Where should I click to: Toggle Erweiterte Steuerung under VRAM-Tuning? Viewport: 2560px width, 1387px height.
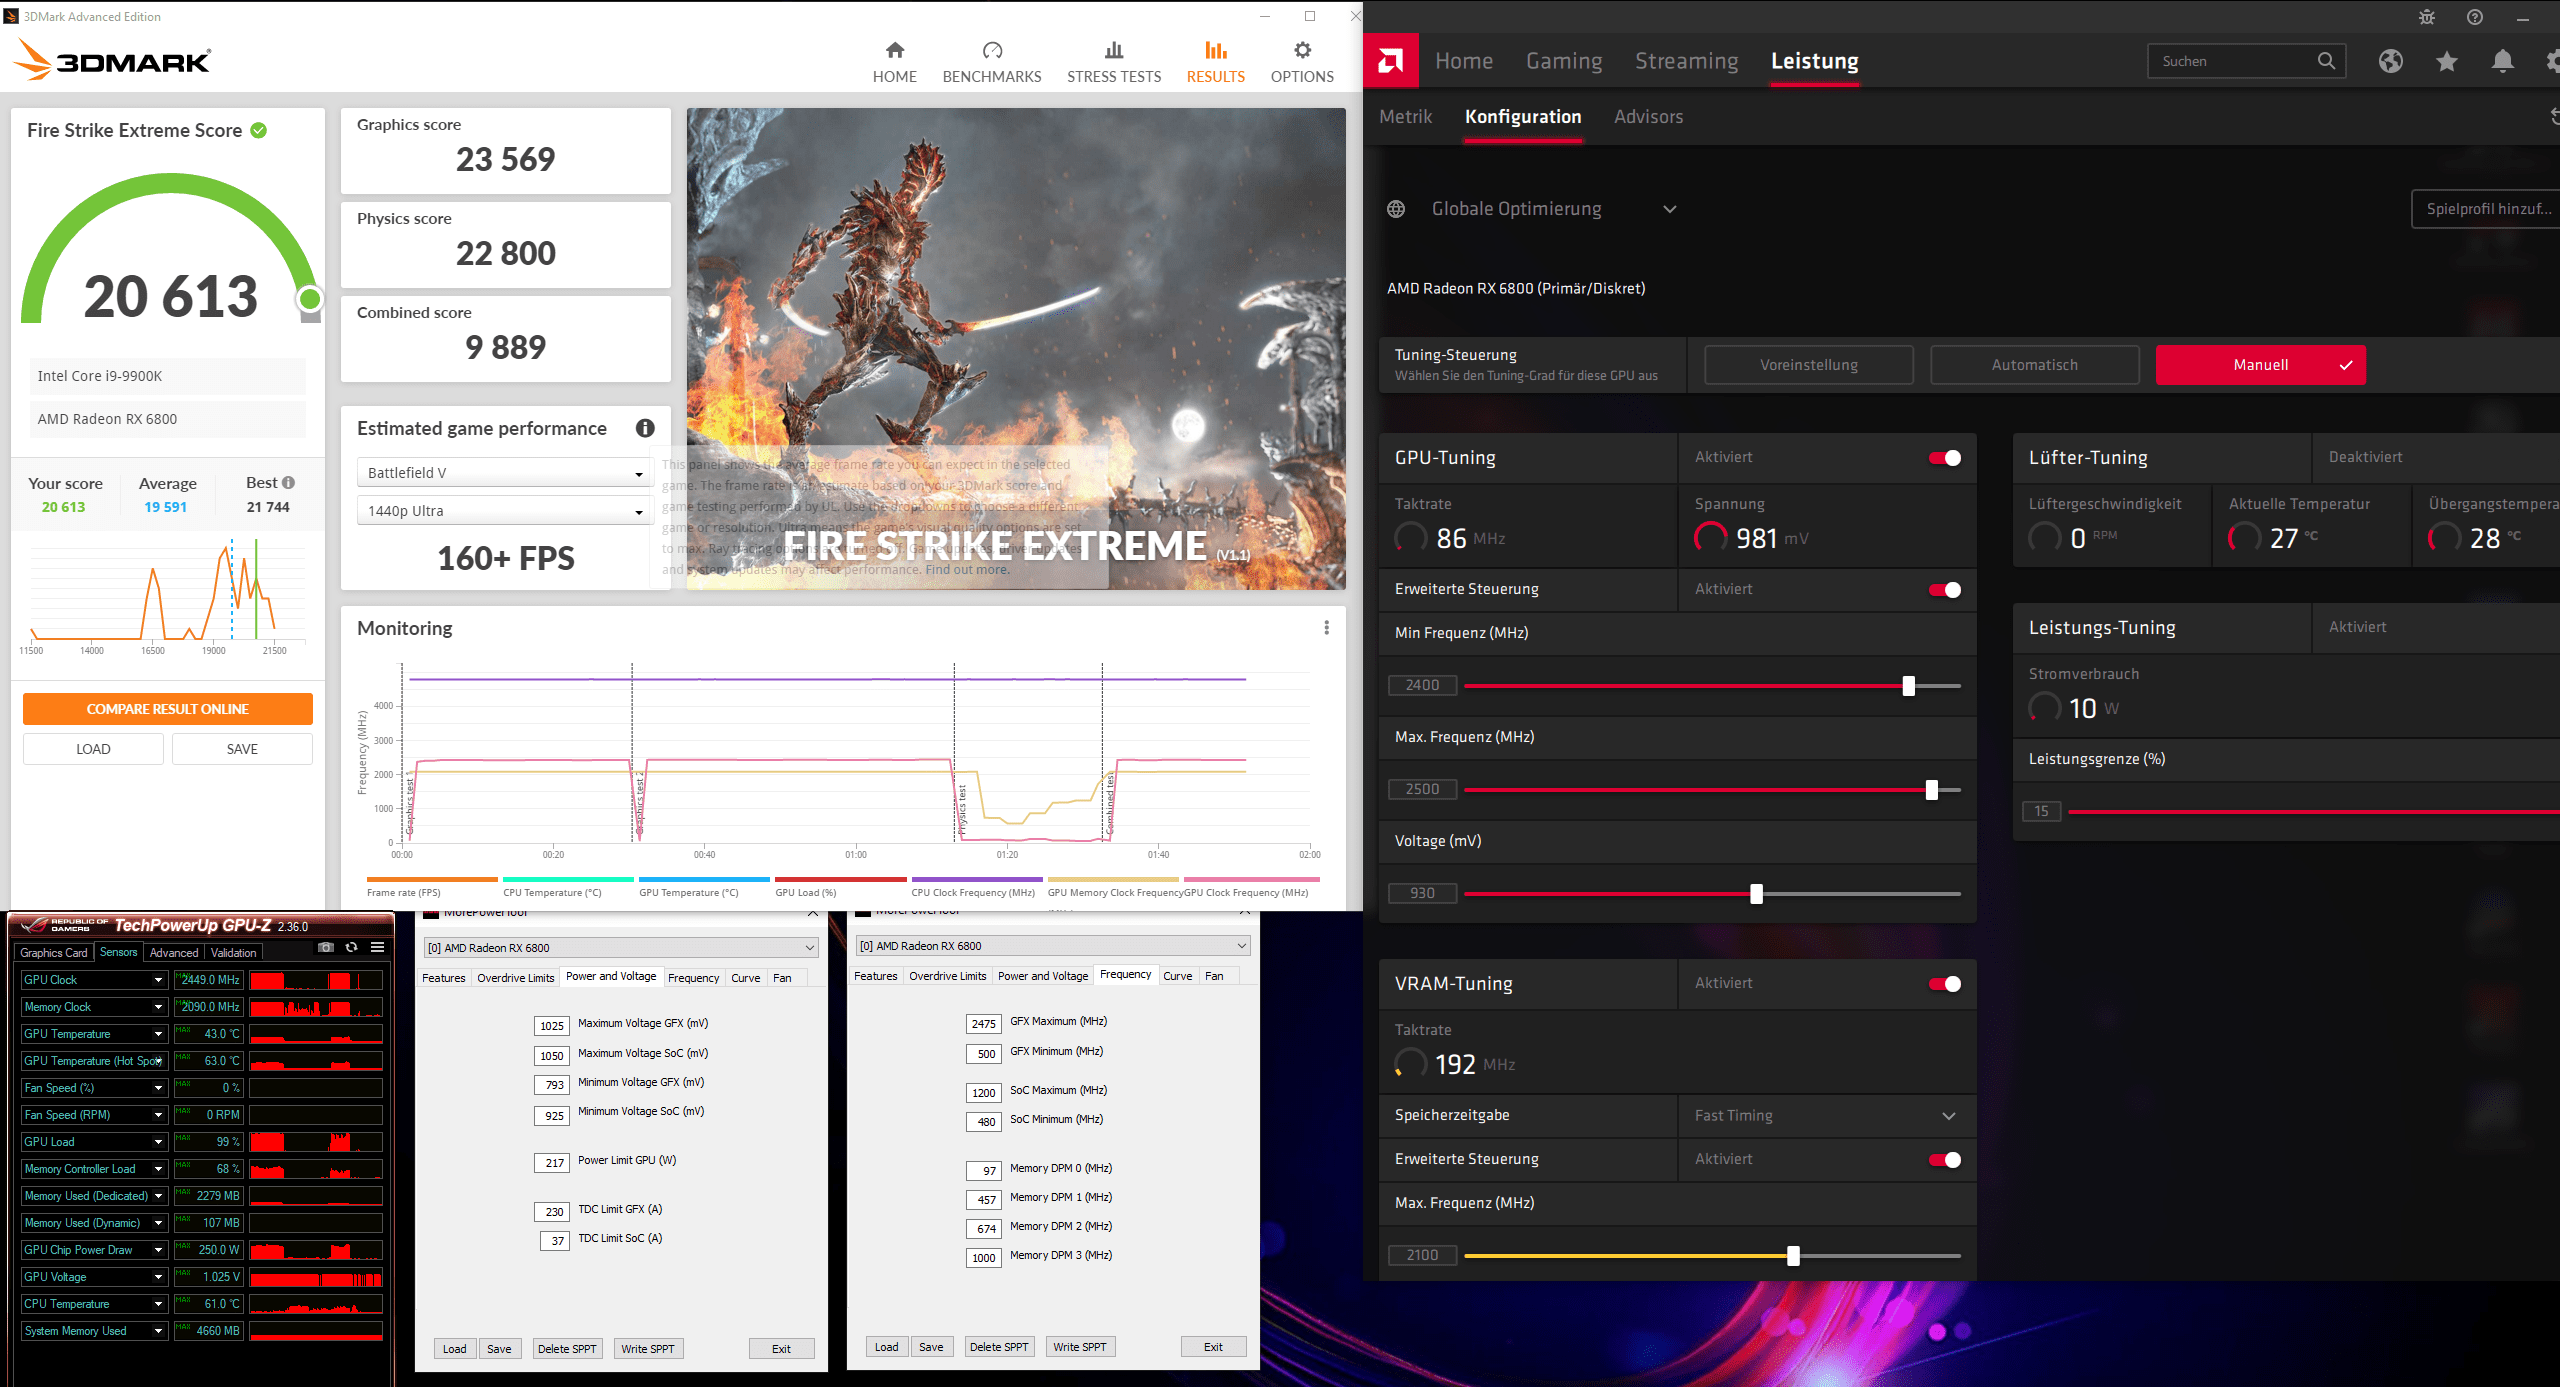coord(1944,1160)
